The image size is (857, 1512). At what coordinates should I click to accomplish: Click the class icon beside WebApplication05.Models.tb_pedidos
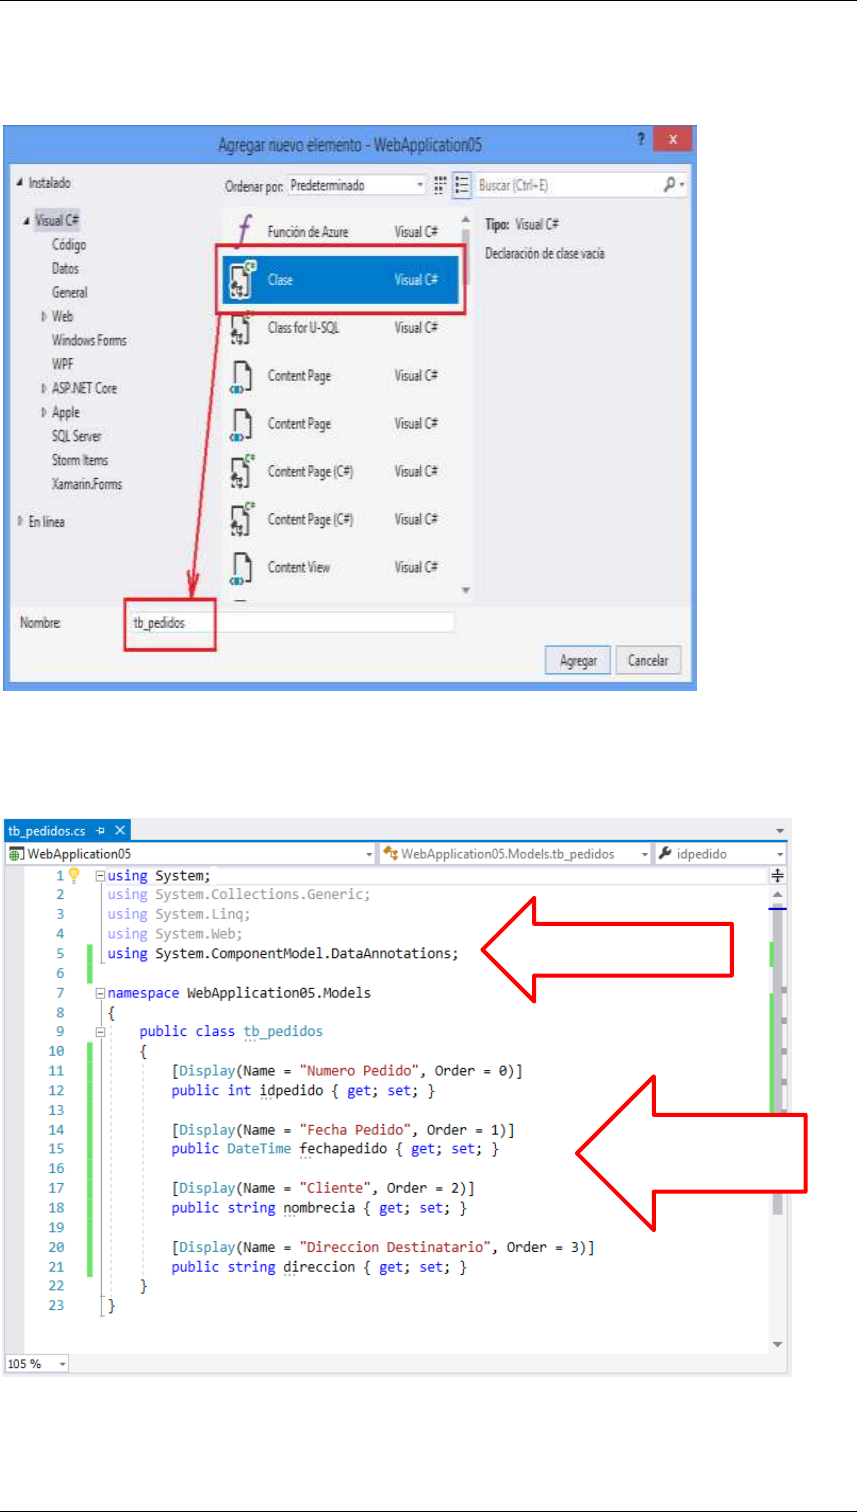(x=391, y=854)
